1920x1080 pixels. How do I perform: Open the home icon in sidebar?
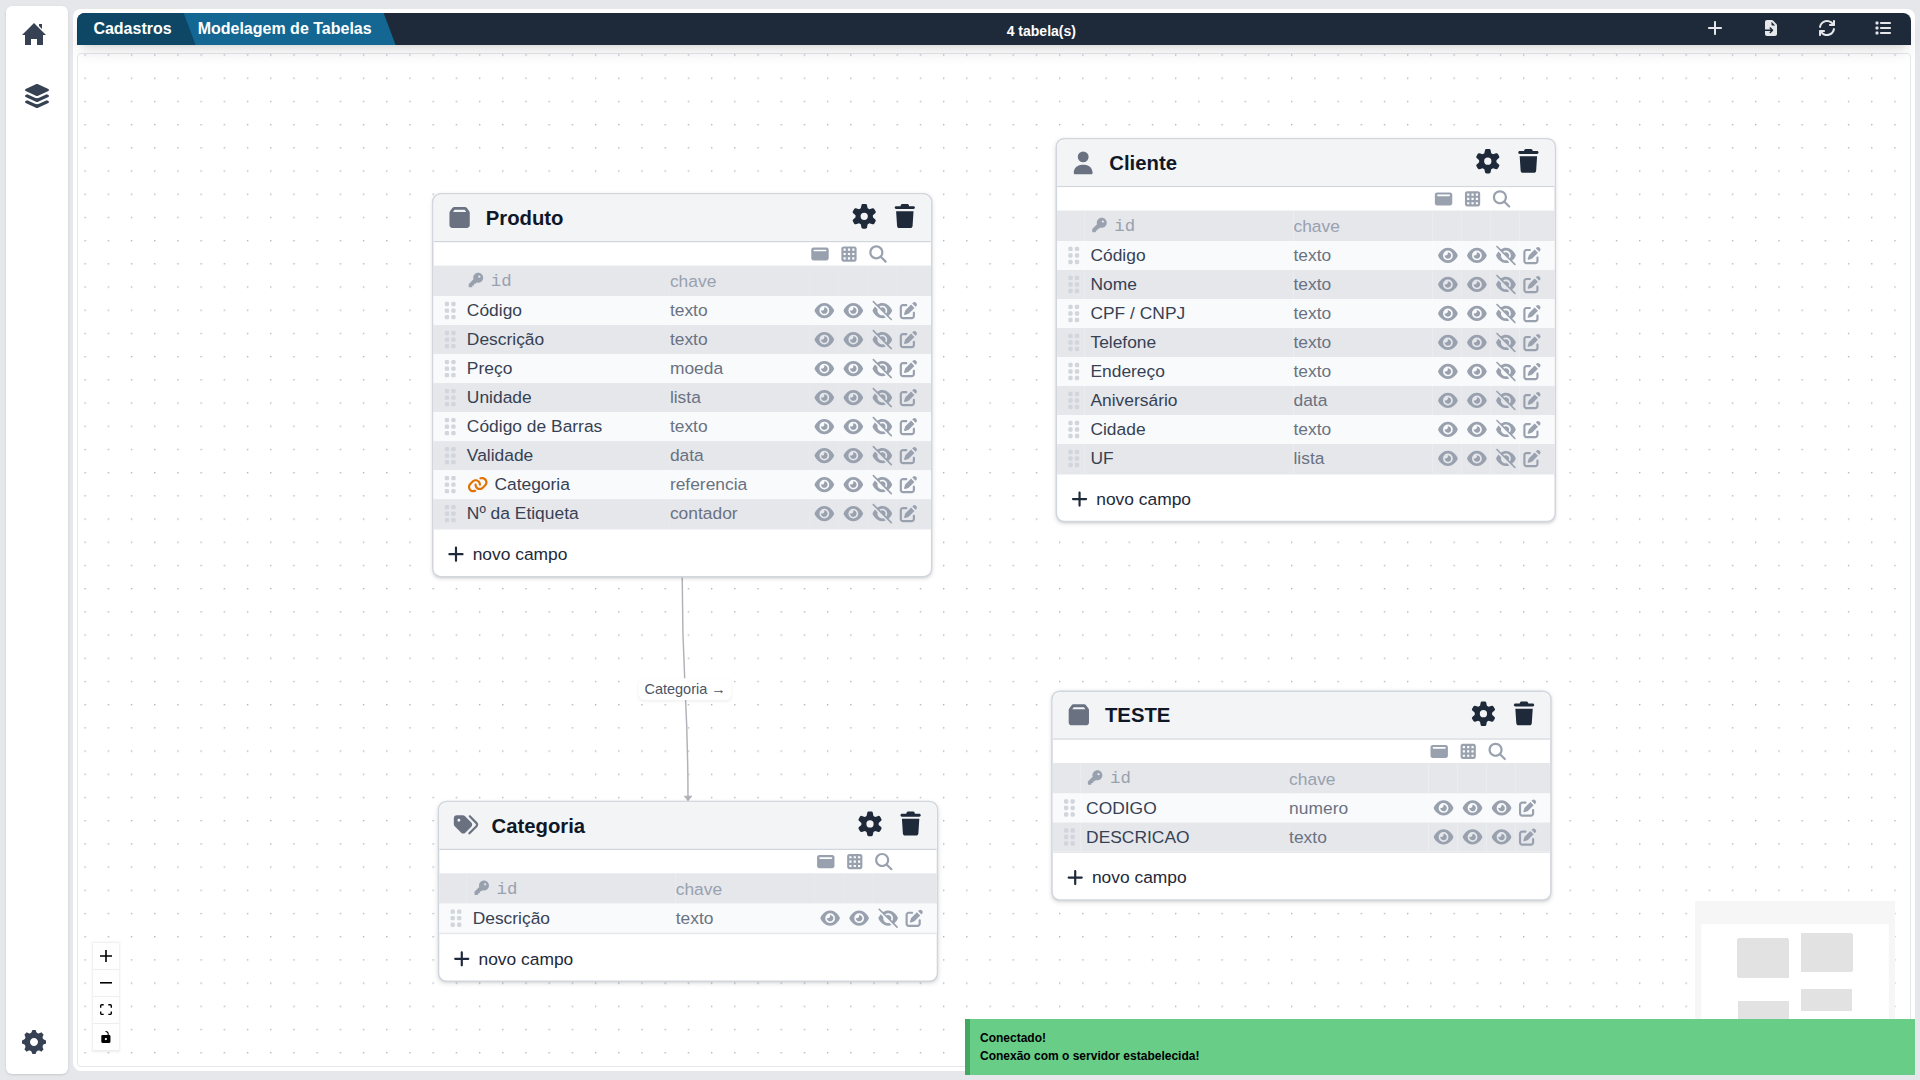pos(34,35)
